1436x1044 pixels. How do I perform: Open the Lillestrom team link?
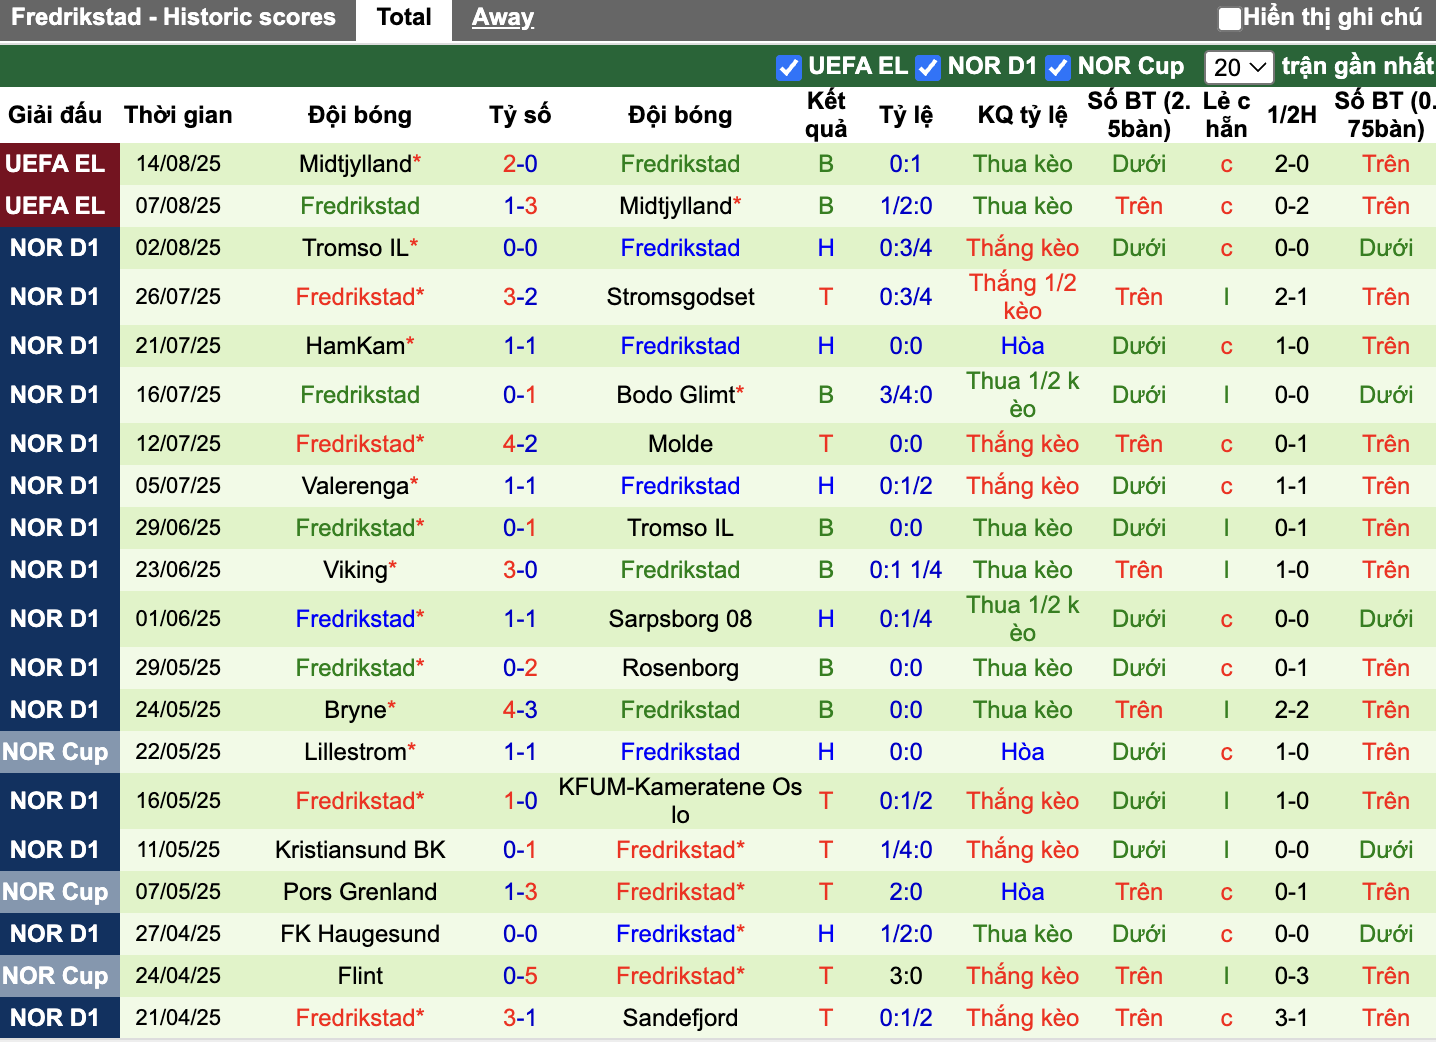[355, 752]
